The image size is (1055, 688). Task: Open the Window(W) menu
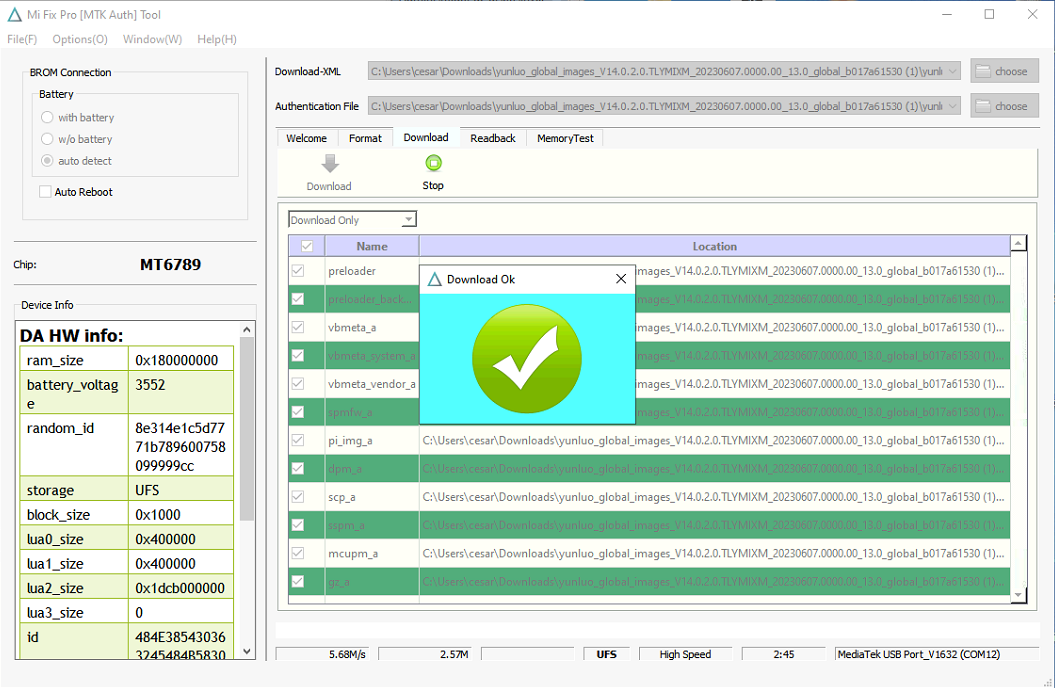153,39
